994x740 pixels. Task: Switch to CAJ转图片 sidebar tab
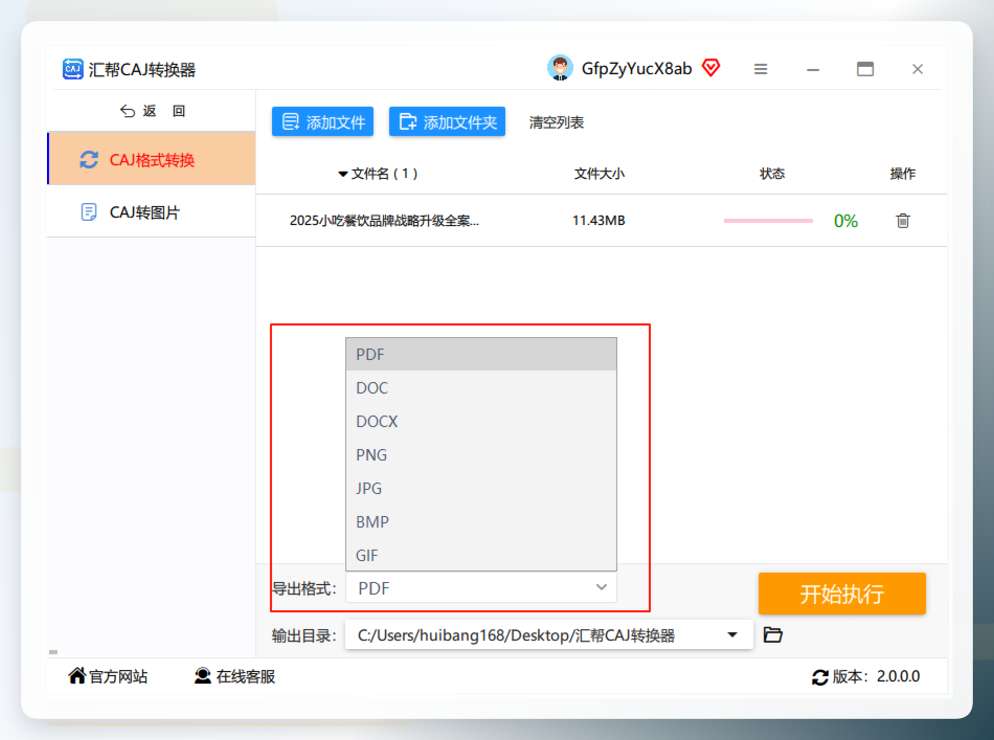tap(152, 212)
